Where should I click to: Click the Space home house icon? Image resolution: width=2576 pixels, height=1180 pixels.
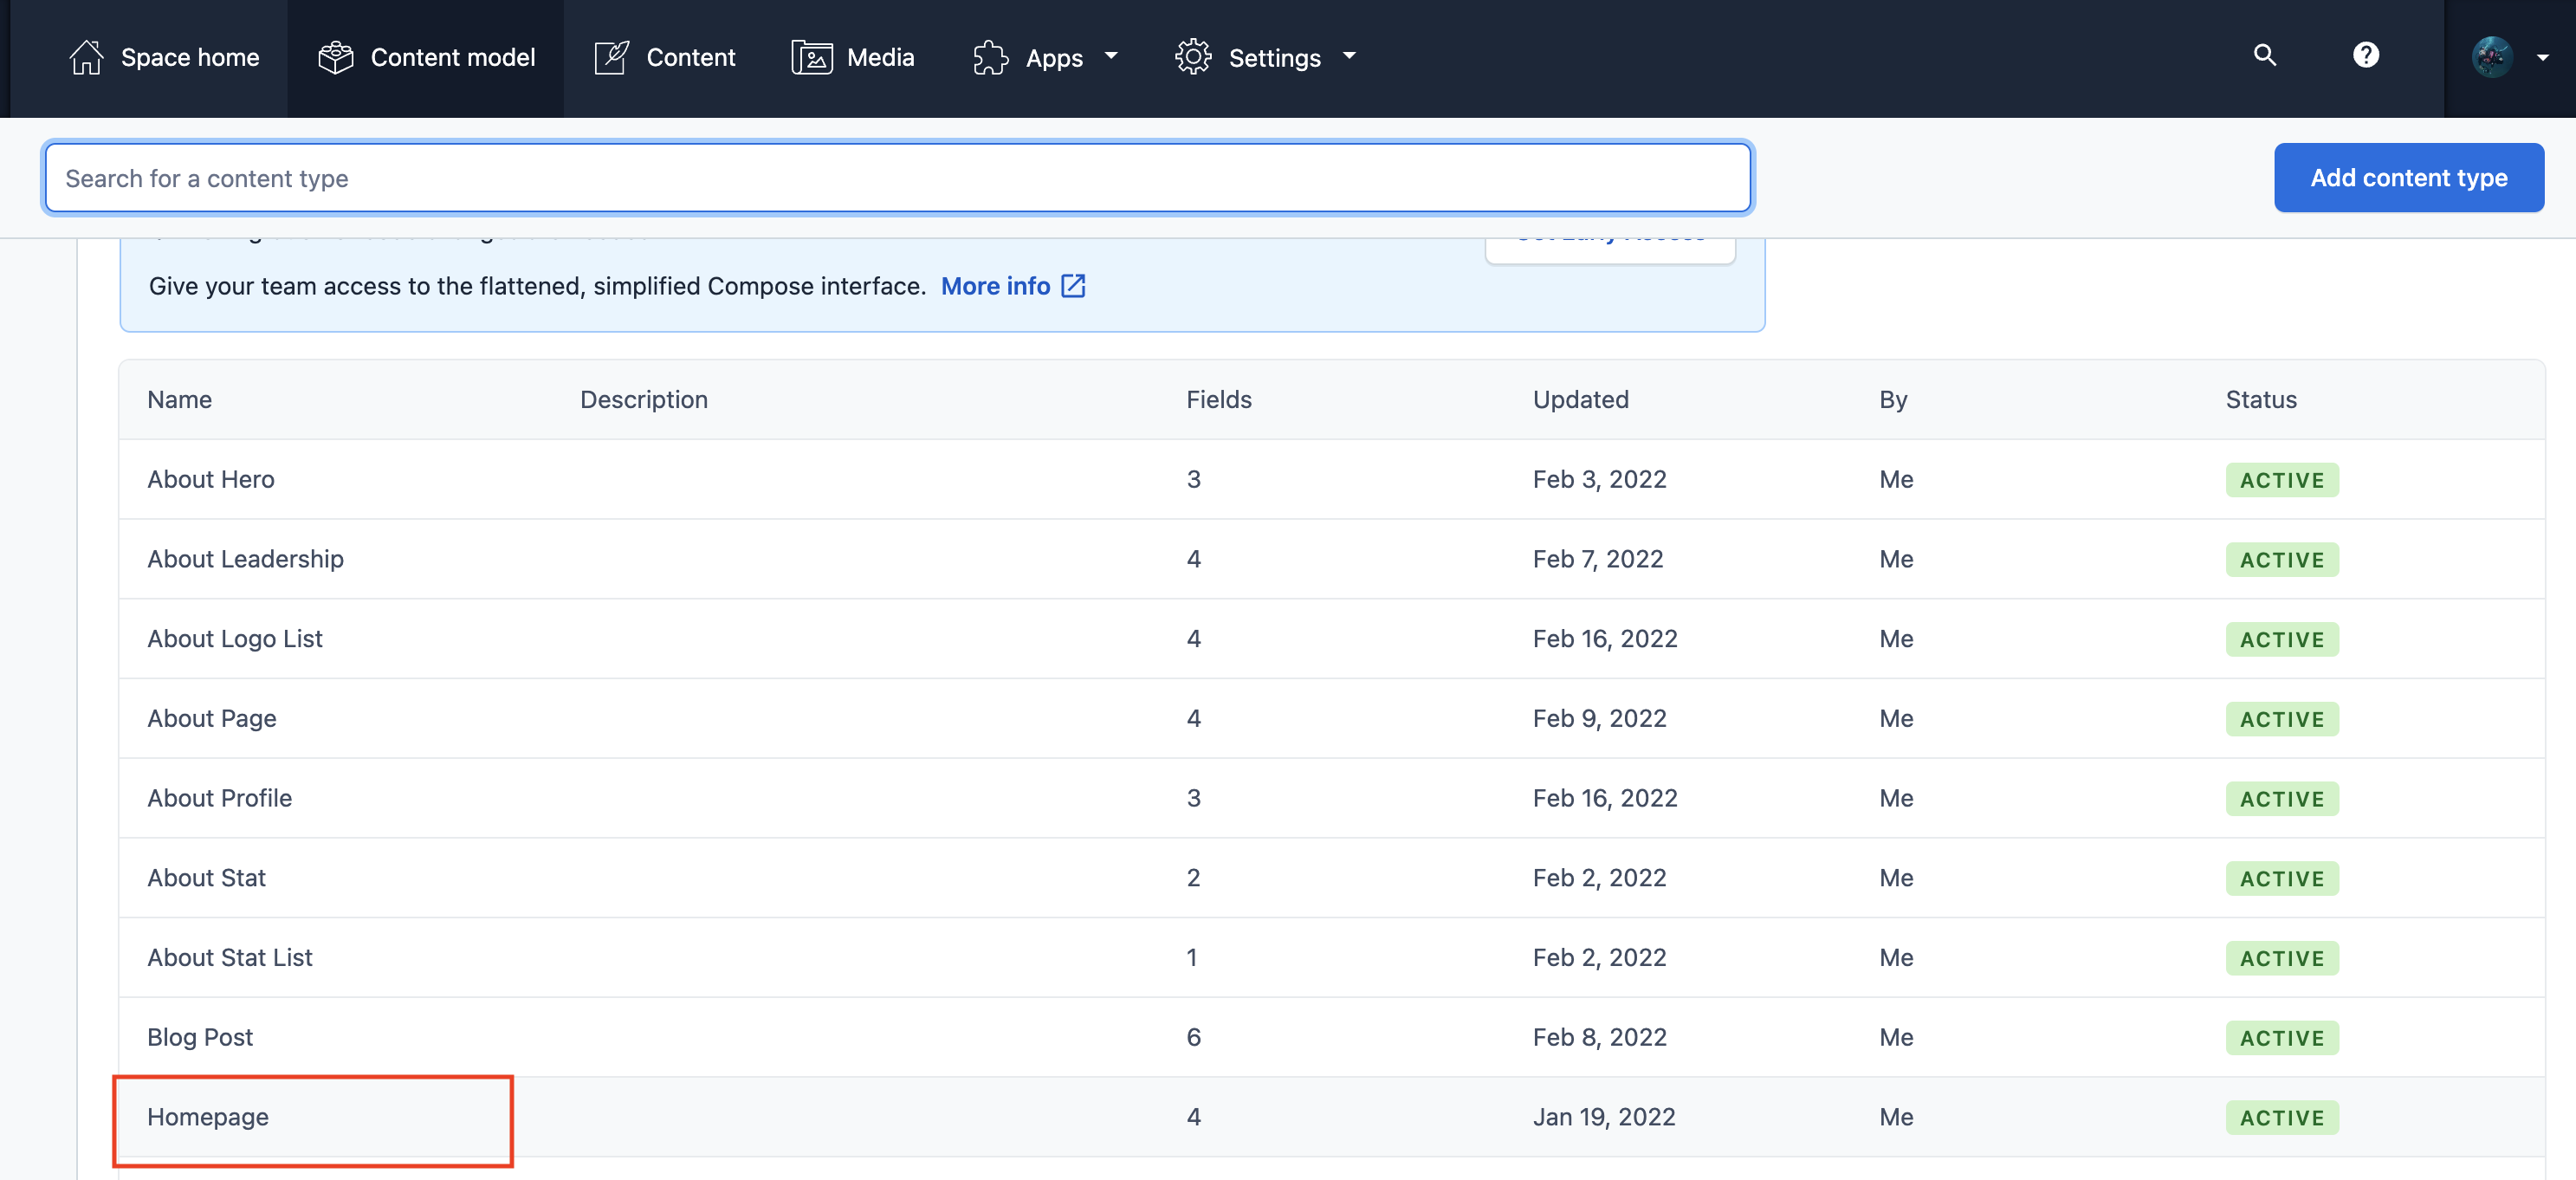[x=86, y=57]
